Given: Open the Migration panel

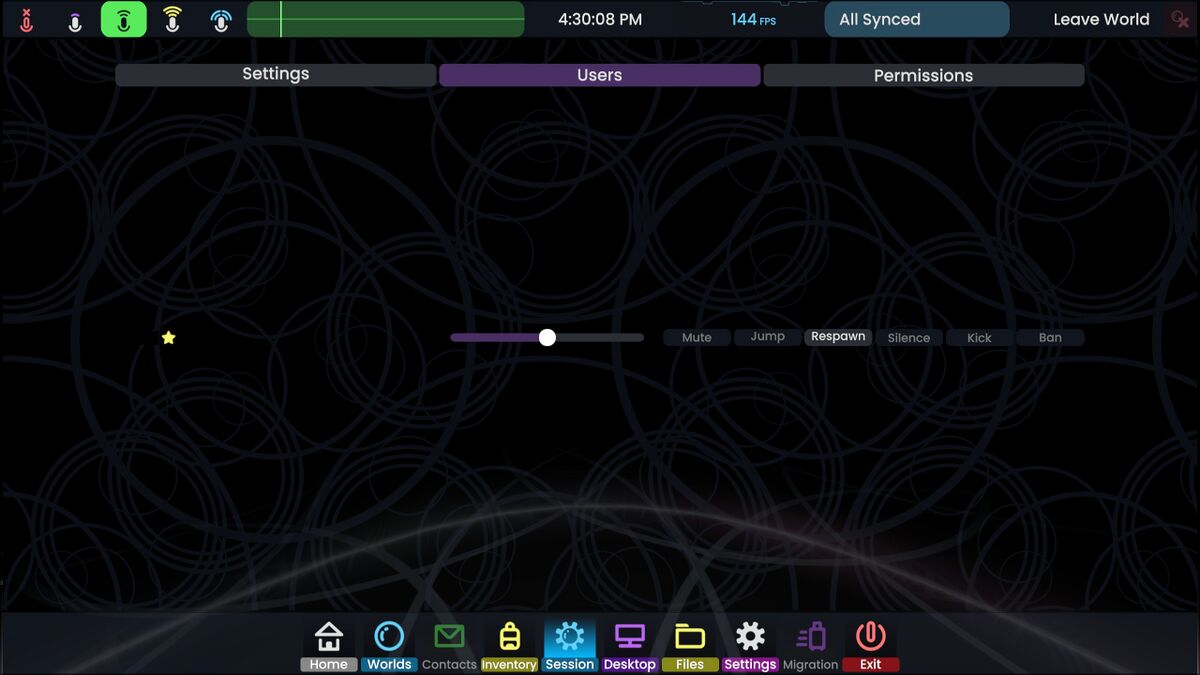Looking at the screenshot, I should click(810, 643).
